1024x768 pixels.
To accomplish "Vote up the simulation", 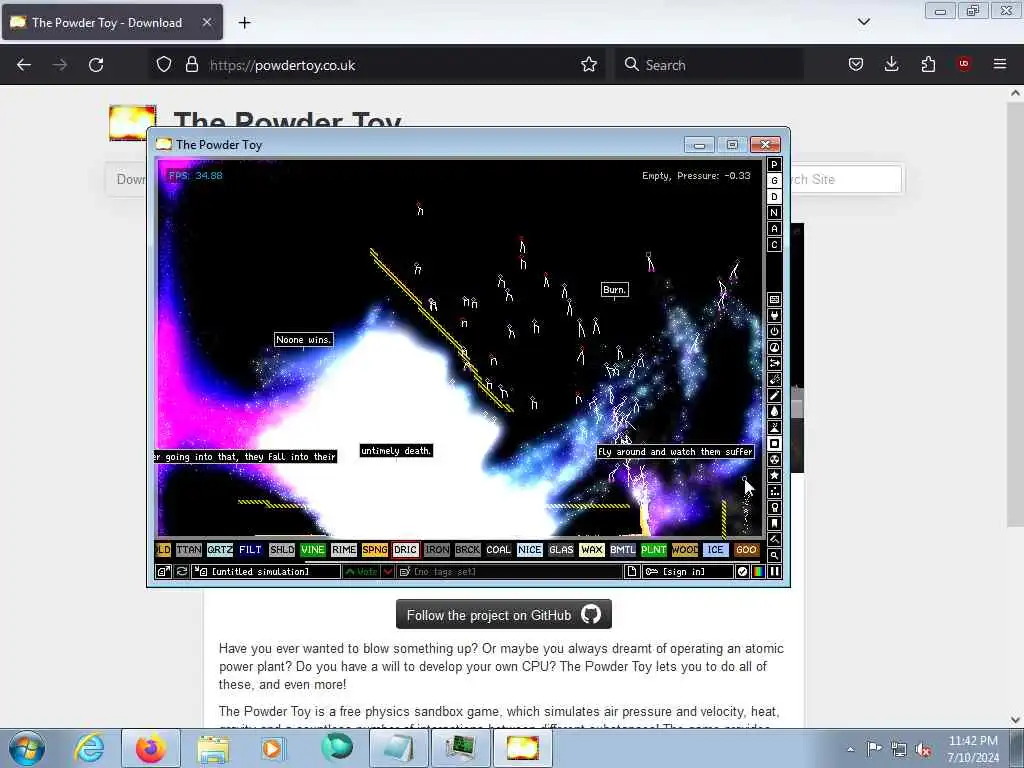I will coord(361,571).
